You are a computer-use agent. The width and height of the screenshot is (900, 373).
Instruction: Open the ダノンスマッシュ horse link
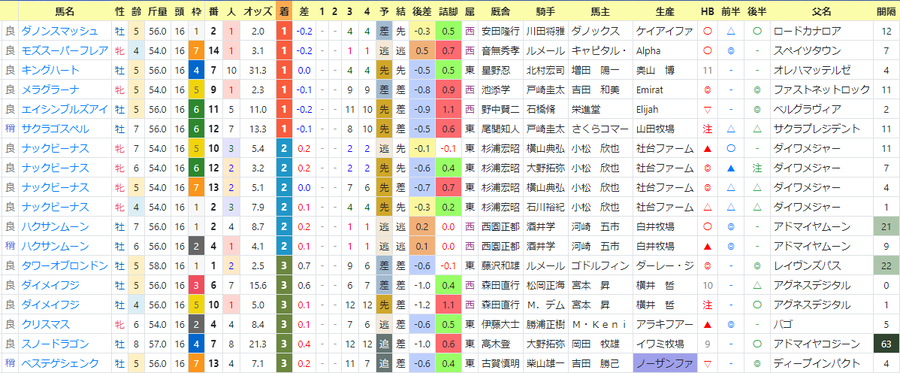click(x=60, y=31)
